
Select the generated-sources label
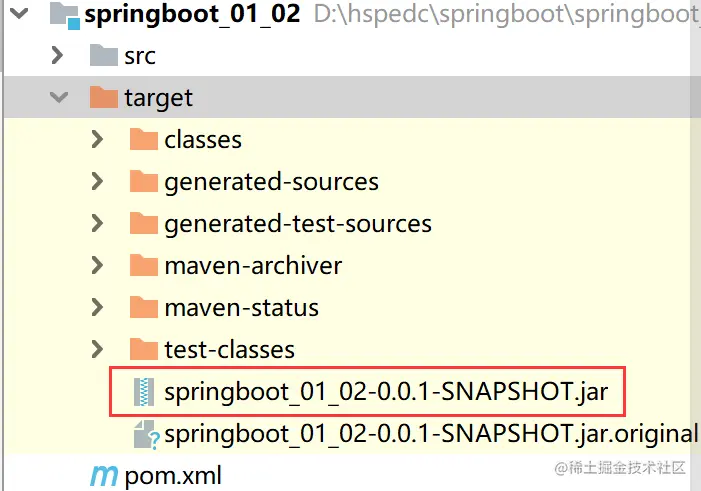(x=271, y=182)
